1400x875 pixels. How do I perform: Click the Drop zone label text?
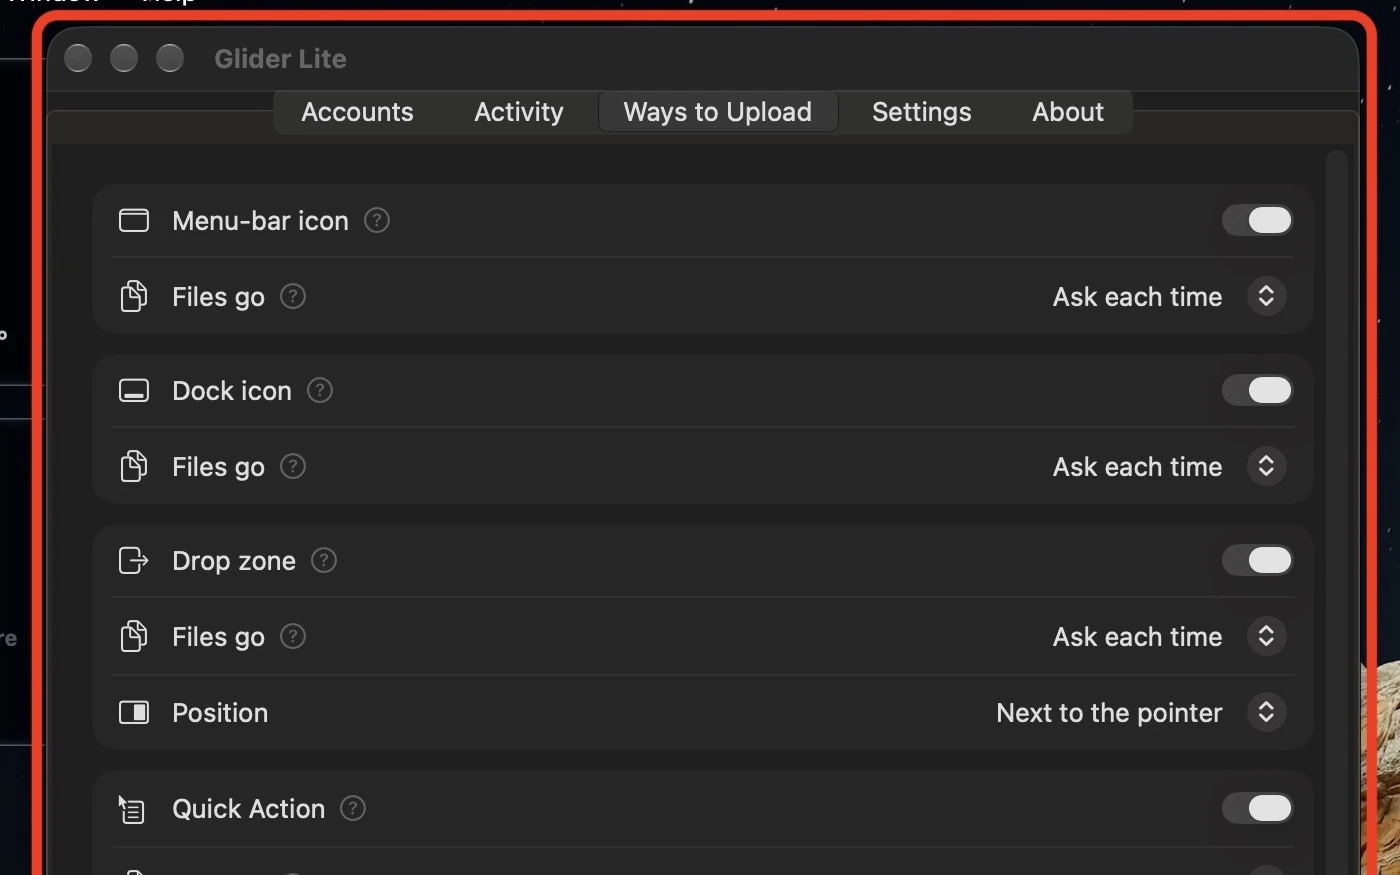[234, 561]
